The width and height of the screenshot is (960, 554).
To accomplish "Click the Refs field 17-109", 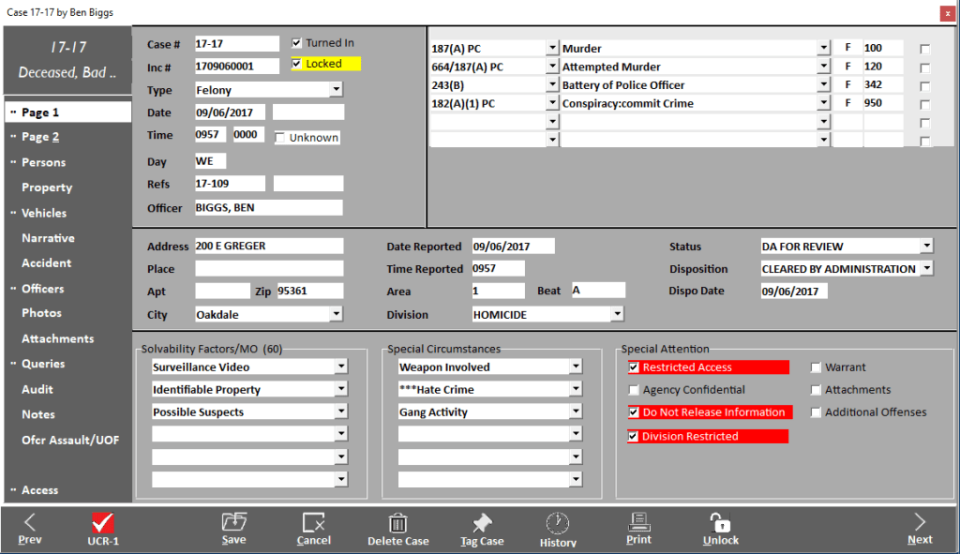I will tap(230, 184).
